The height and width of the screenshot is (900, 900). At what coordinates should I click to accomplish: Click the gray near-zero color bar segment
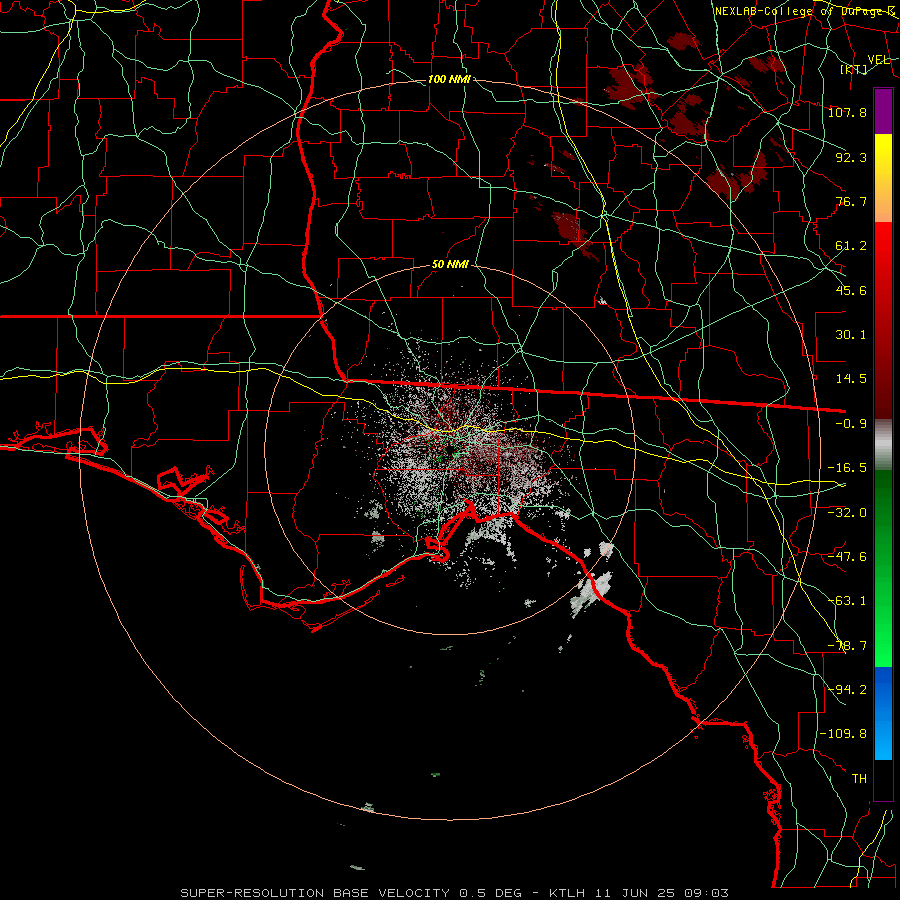[x=883, y=445]
